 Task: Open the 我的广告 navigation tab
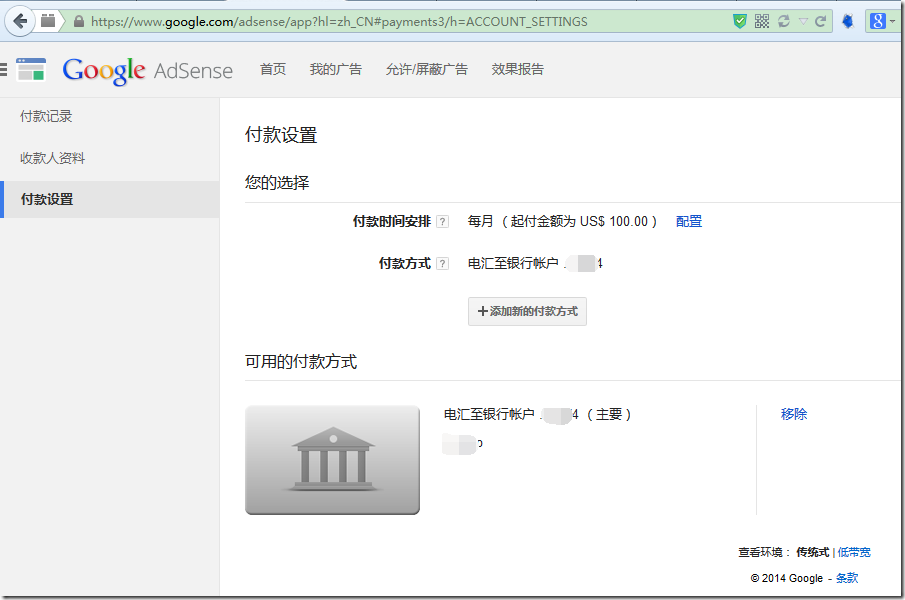tap(335, 69)
